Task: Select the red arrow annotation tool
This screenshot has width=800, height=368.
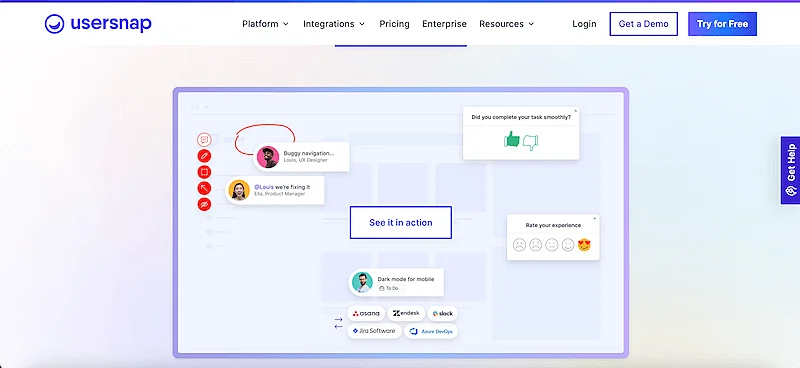Action: pos(204,188)
